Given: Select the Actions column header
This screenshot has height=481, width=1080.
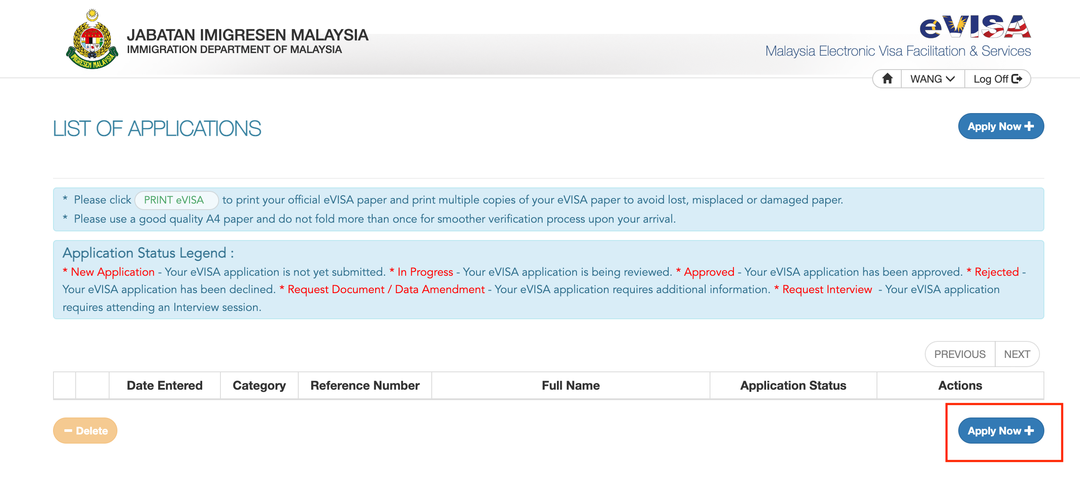Looking at the screenshot, I should pos(960,385).
